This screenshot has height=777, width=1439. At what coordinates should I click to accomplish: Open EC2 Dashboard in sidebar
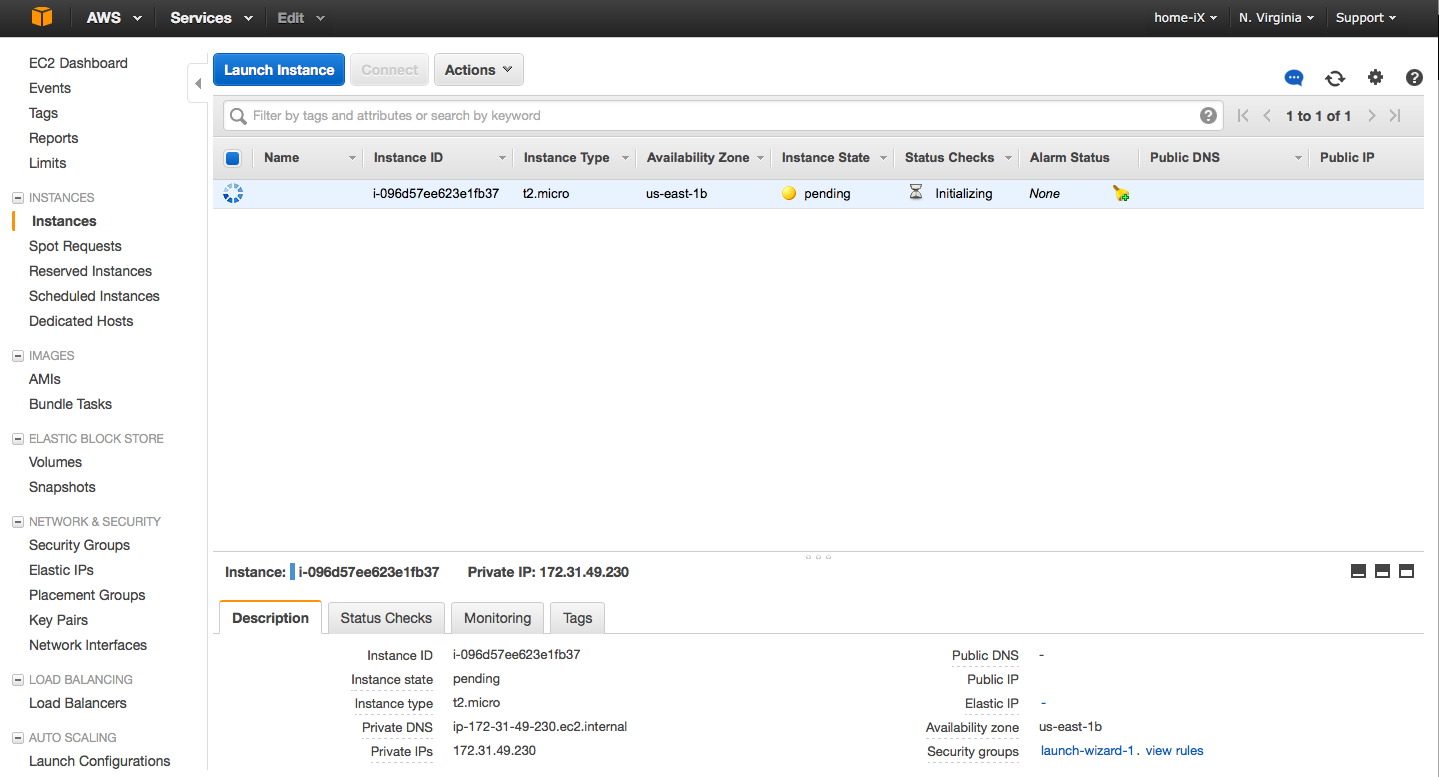tap(78, 63)
